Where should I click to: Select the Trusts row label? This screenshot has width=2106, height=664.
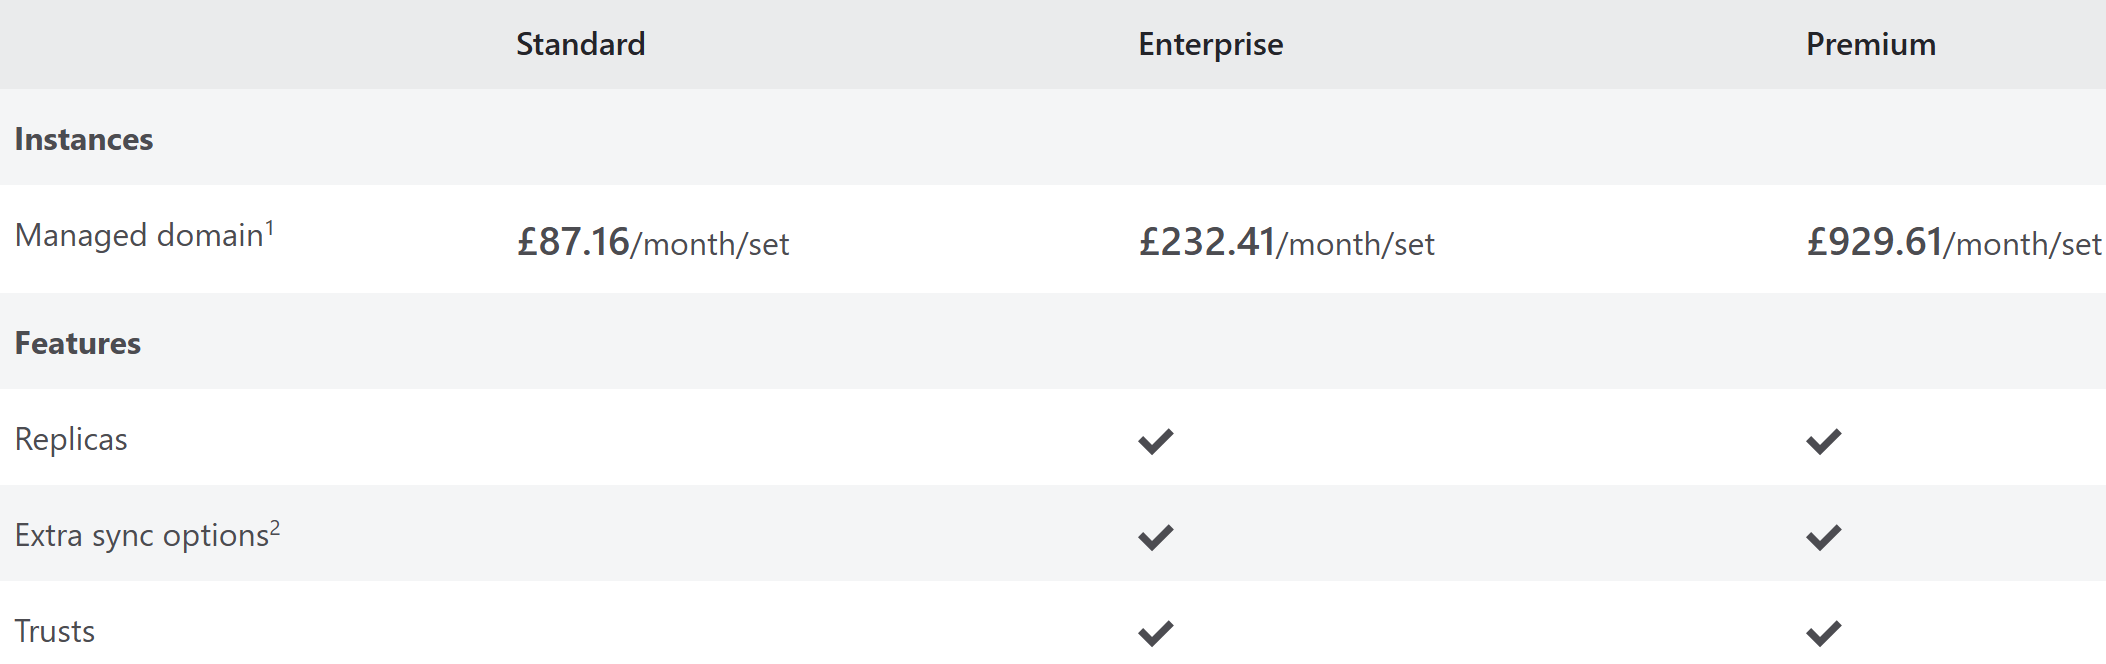(55, 631)
